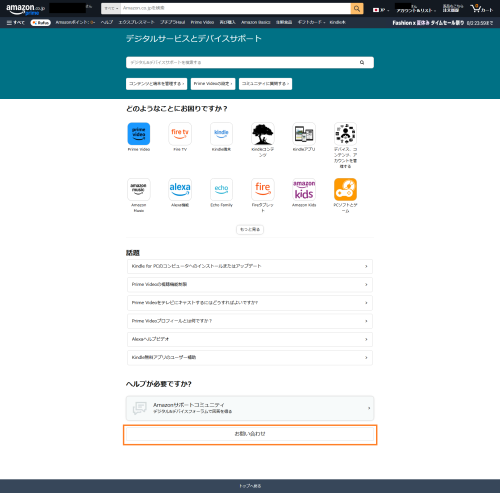
Task: Open Kindle free app accessibility topic
Action: pos(250,357)
